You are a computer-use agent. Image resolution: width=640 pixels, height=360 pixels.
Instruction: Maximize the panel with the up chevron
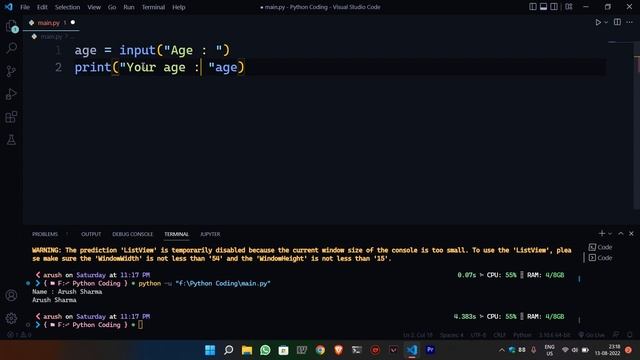(620, 233)
